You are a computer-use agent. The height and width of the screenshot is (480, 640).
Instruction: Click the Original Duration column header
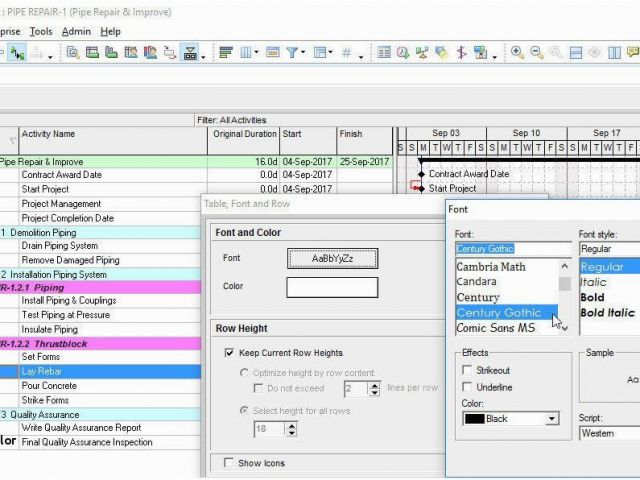click(x=244, y=140)
